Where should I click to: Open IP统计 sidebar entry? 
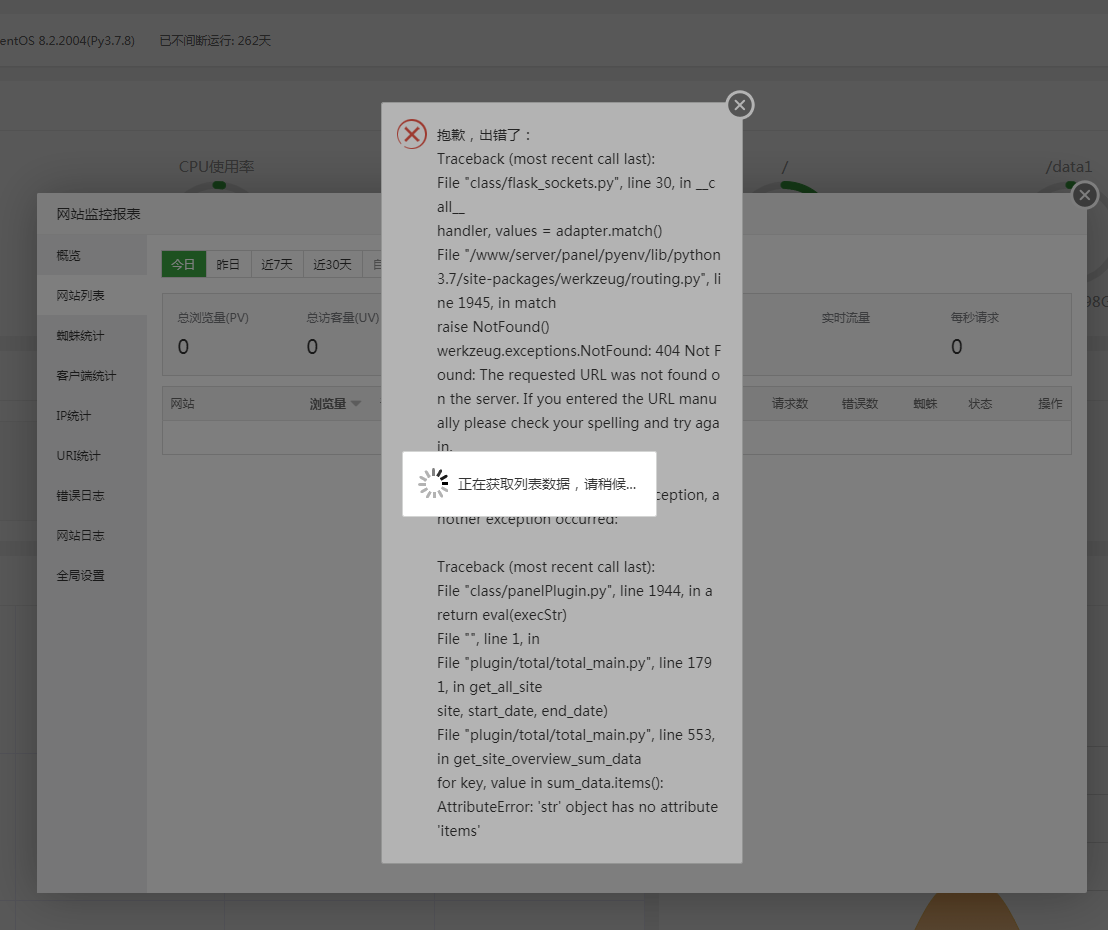[x=92, y=416]
